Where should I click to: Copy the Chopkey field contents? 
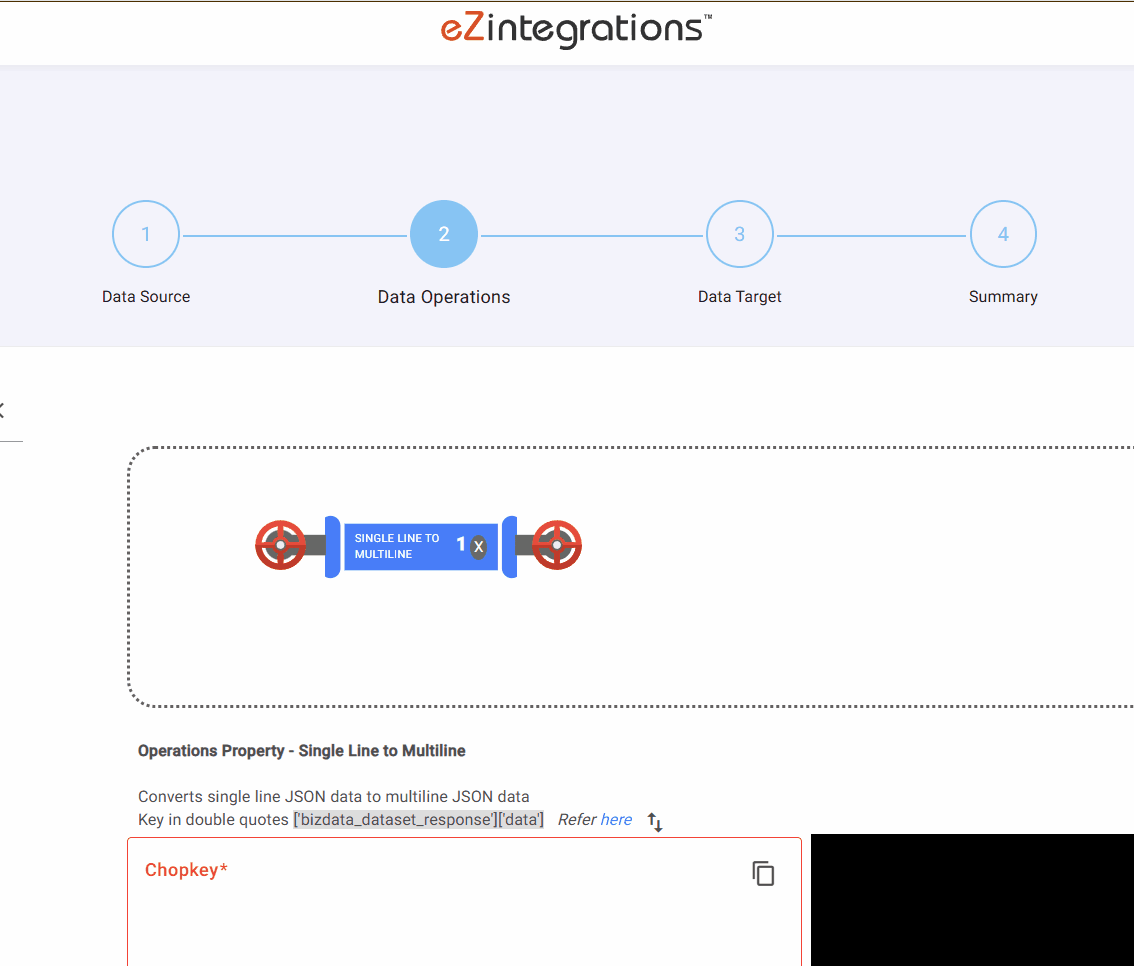763,873
